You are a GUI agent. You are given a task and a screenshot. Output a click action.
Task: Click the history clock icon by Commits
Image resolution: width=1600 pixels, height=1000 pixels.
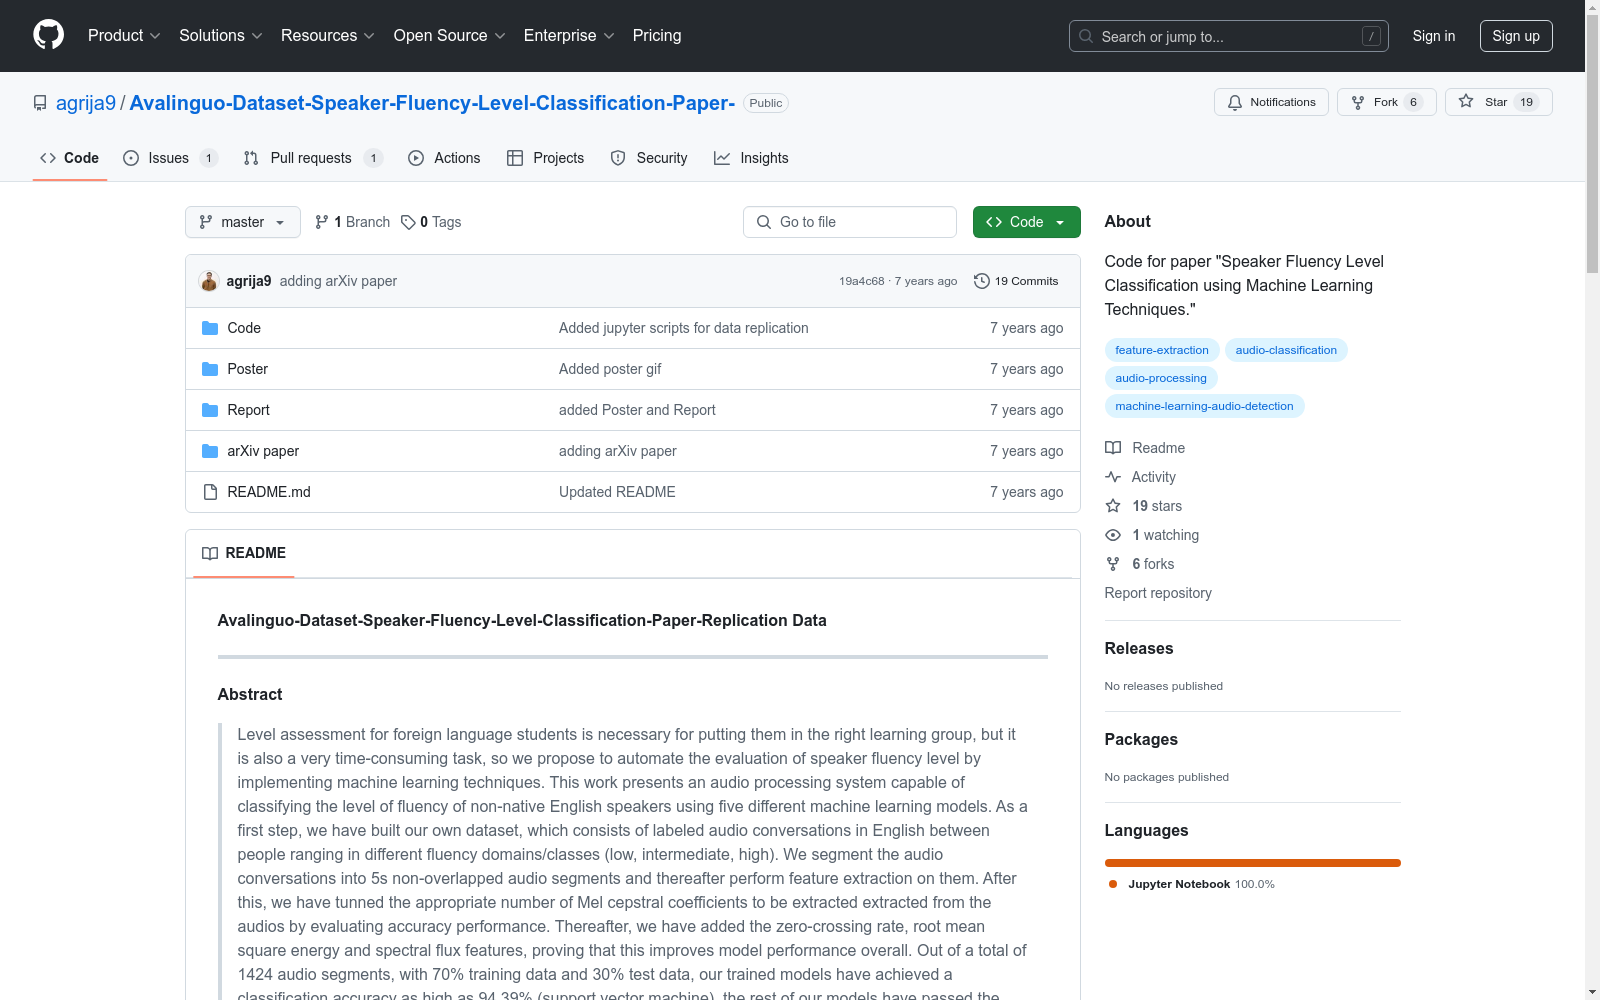coord(982,281)
